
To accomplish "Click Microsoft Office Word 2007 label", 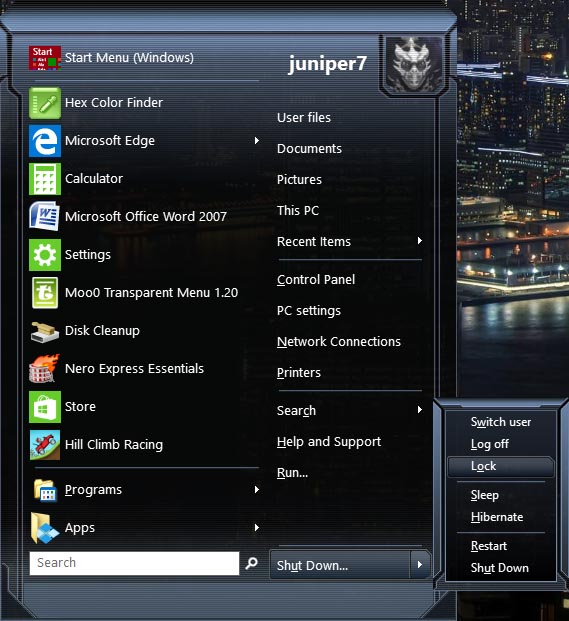I will click(x=146, y=217).
